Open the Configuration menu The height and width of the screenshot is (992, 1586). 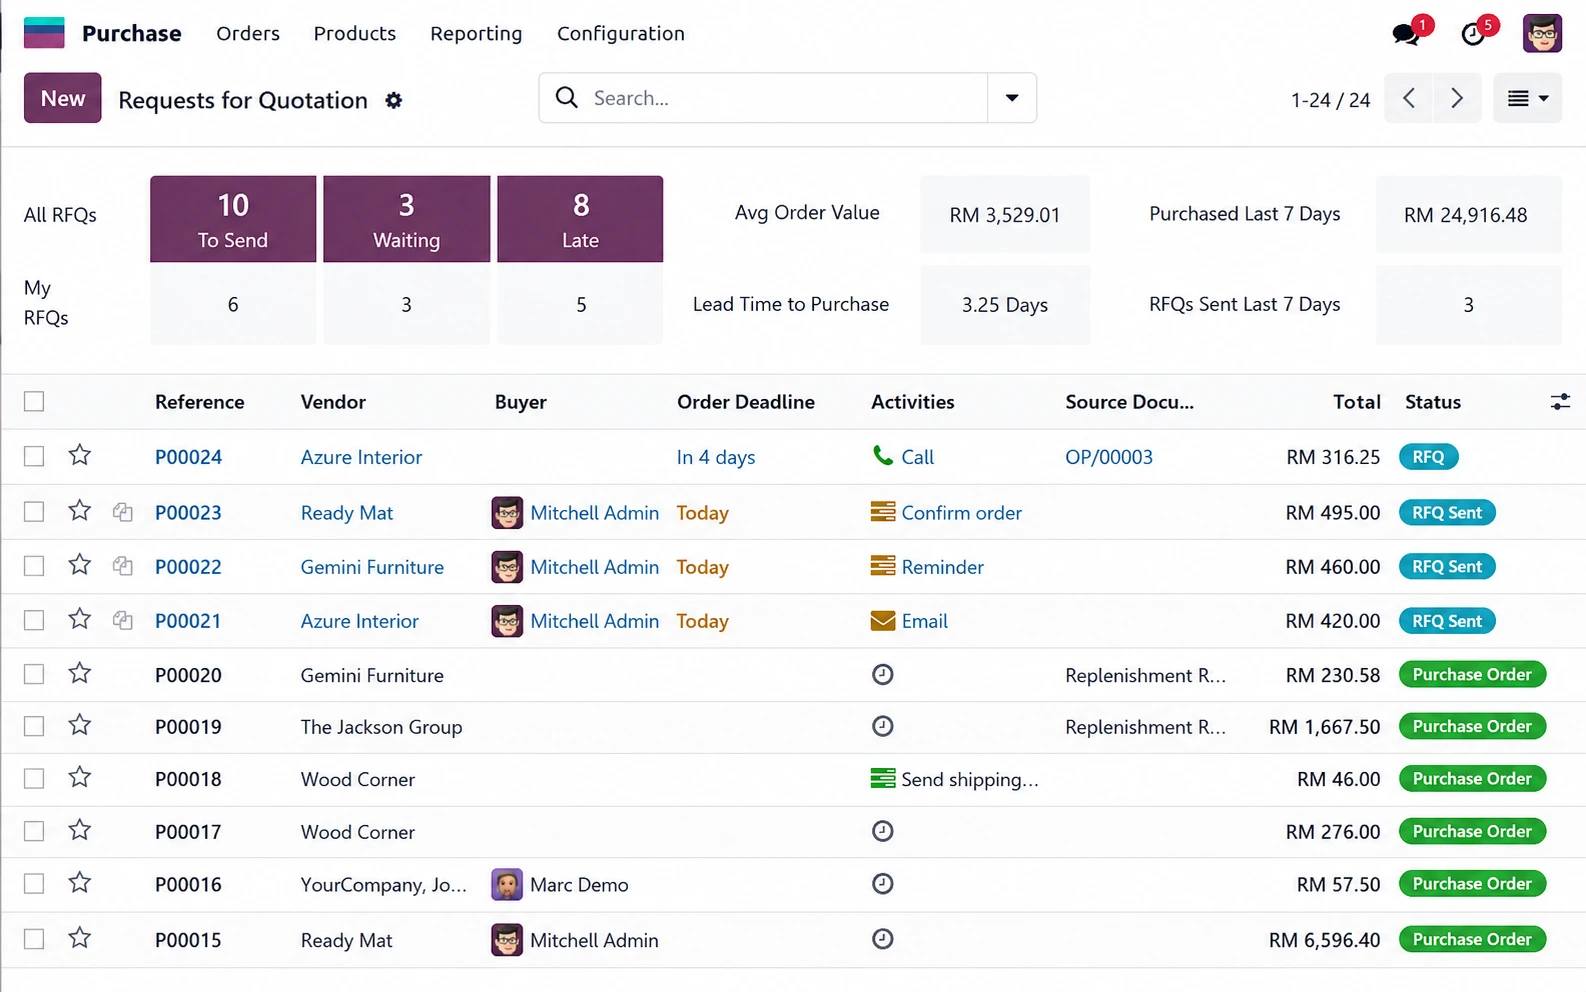pyautogui.click(x=621, y=33)
